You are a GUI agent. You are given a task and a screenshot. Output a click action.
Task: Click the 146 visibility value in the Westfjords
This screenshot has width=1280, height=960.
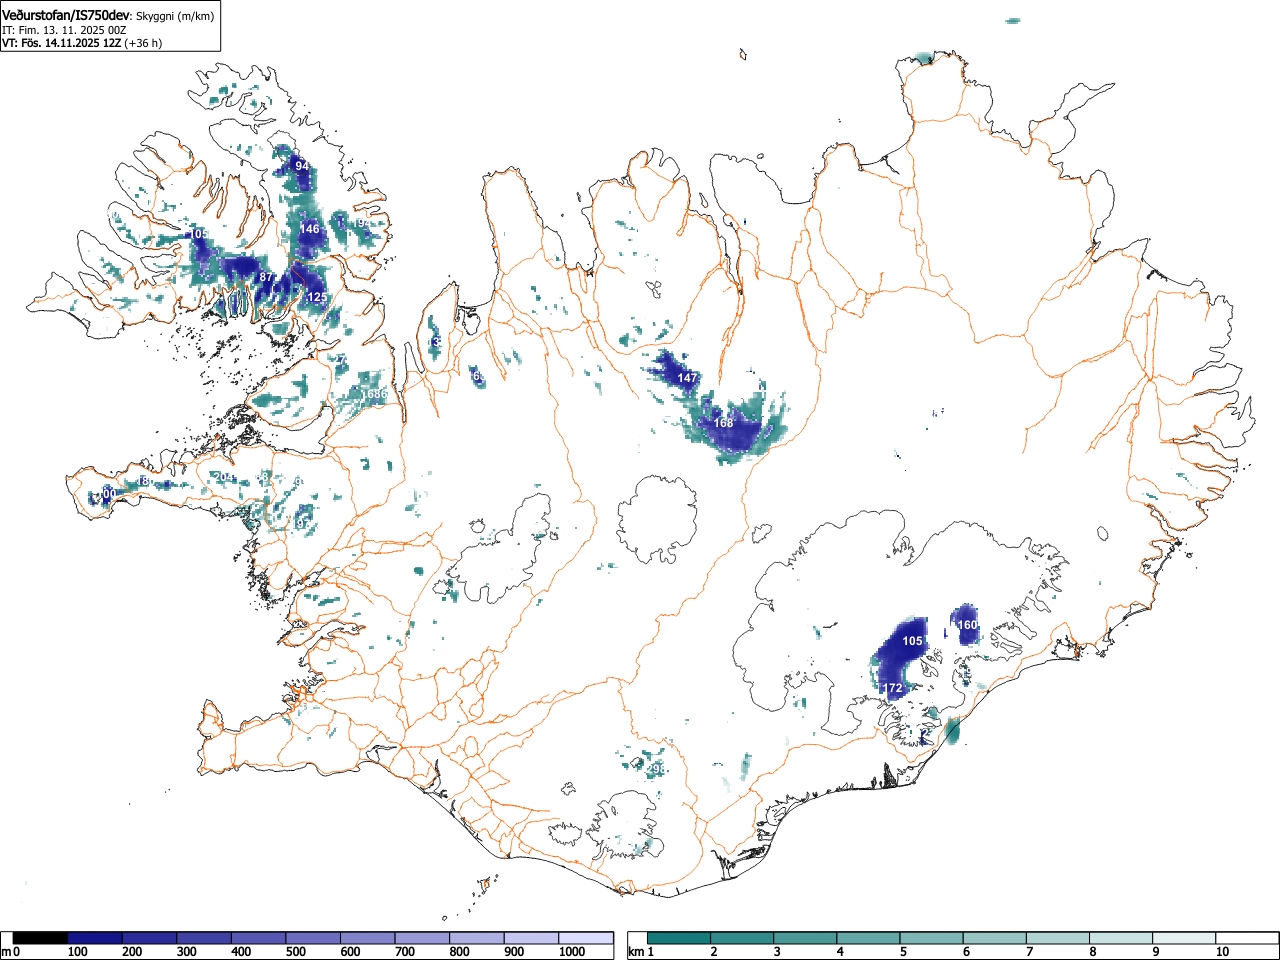pyautogui.click(x=310, y=229)
